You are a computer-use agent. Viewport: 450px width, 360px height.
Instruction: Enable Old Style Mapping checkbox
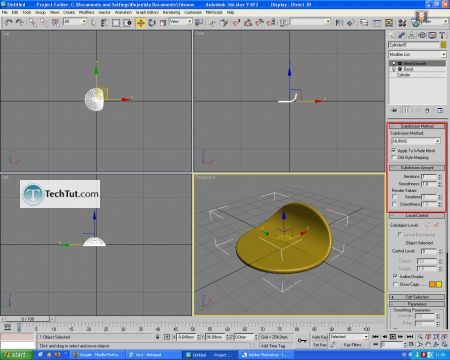[x=394, y=157]
